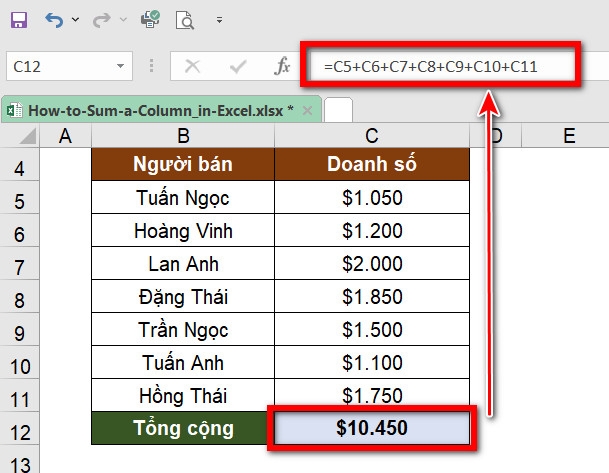Click the formula bar grip dots handle

coord(151,66)
